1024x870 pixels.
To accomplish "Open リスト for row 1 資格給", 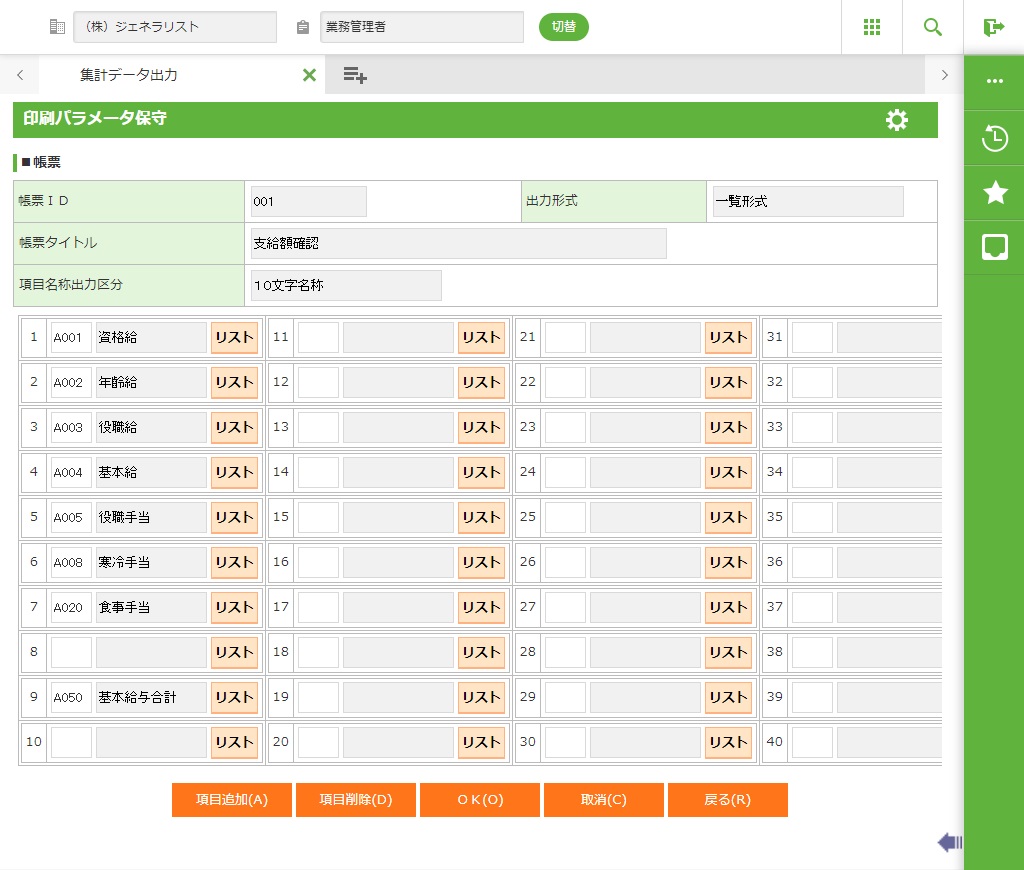I will click(234, 338).
